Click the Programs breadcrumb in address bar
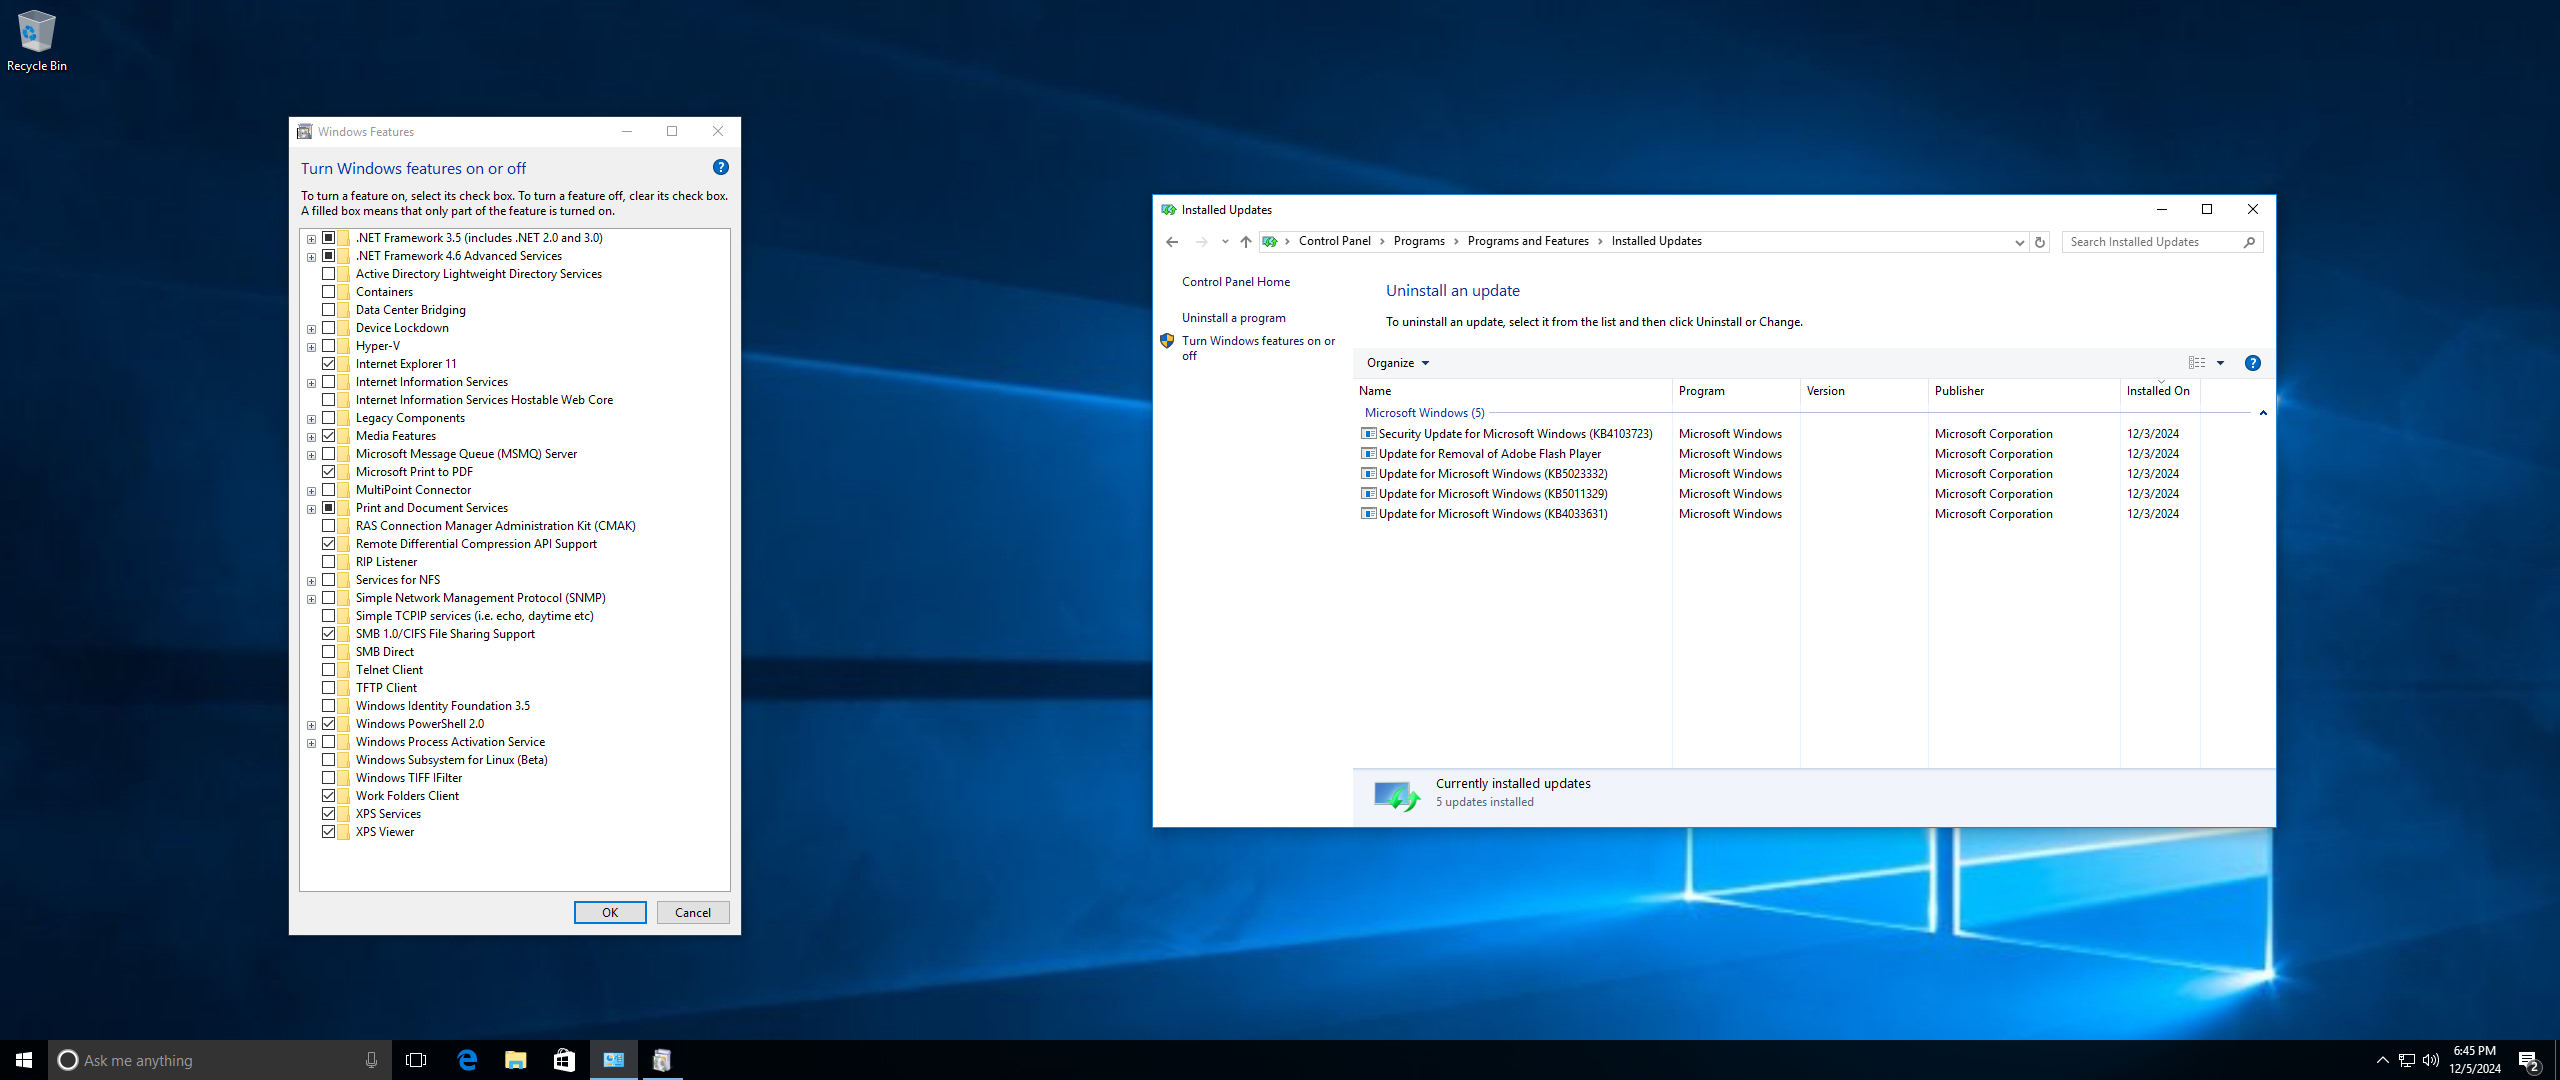The width and height of the screenshot is (2560, 1080). click(x=1419, y=241)
